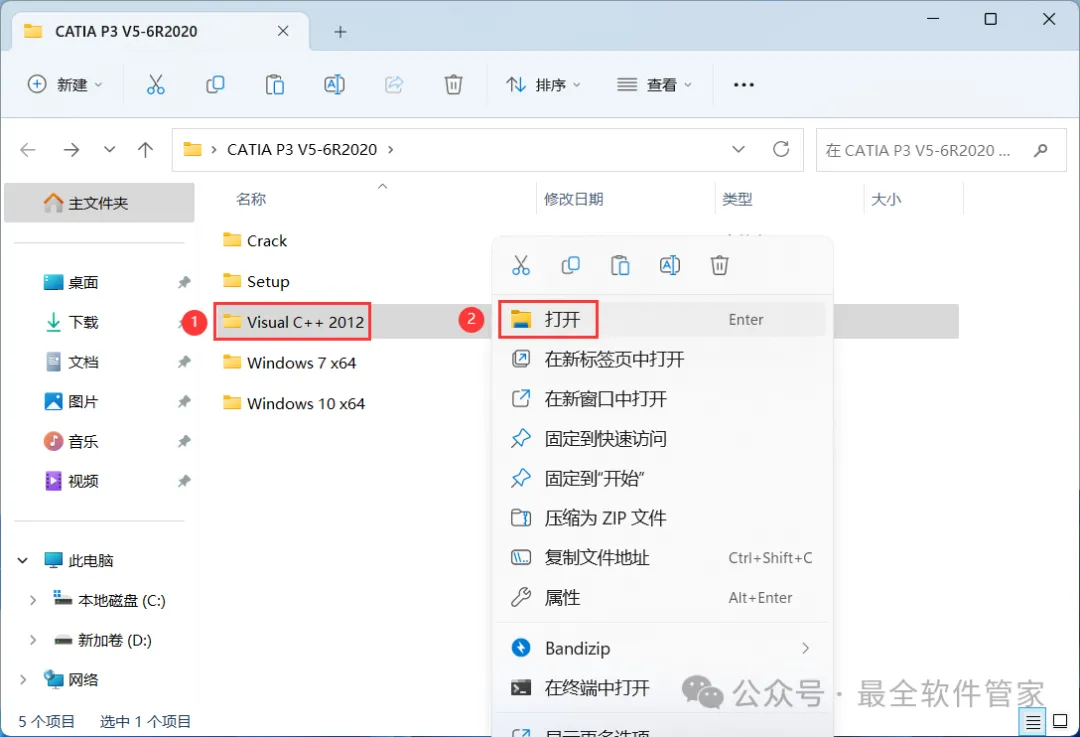Click the pin icon next to 桌面
This screenshot has height=737, width=1080.
click(184, 282)
